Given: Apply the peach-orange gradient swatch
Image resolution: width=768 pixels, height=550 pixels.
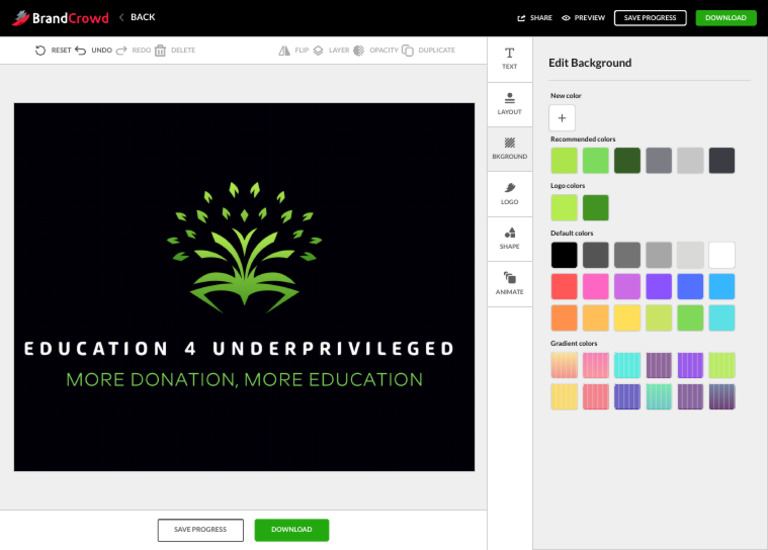Looking at the screenshot, I should pyautogui.click(x=564, y=365).
